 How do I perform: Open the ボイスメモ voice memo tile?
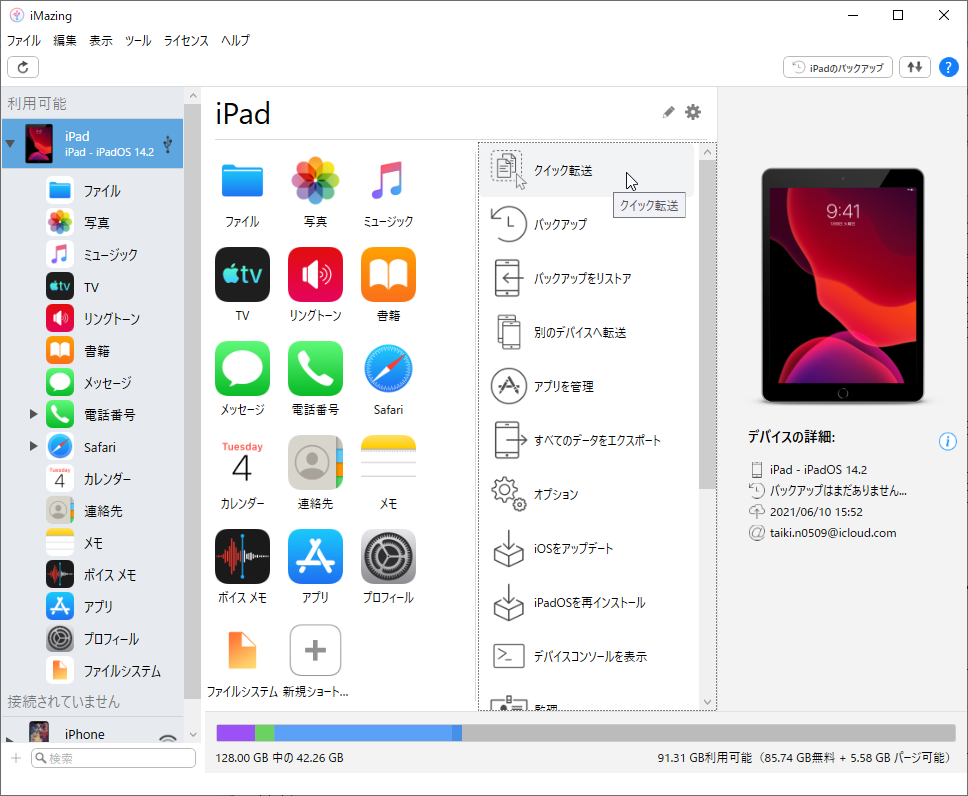pyautogui.click(x=242, y=566)
